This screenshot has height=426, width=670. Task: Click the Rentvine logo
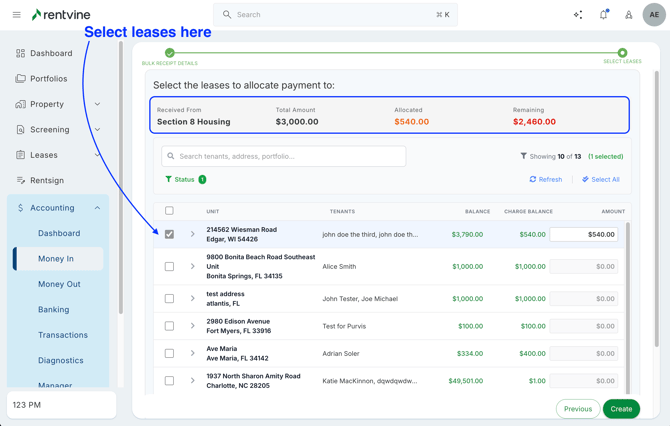tap(64, 15)
